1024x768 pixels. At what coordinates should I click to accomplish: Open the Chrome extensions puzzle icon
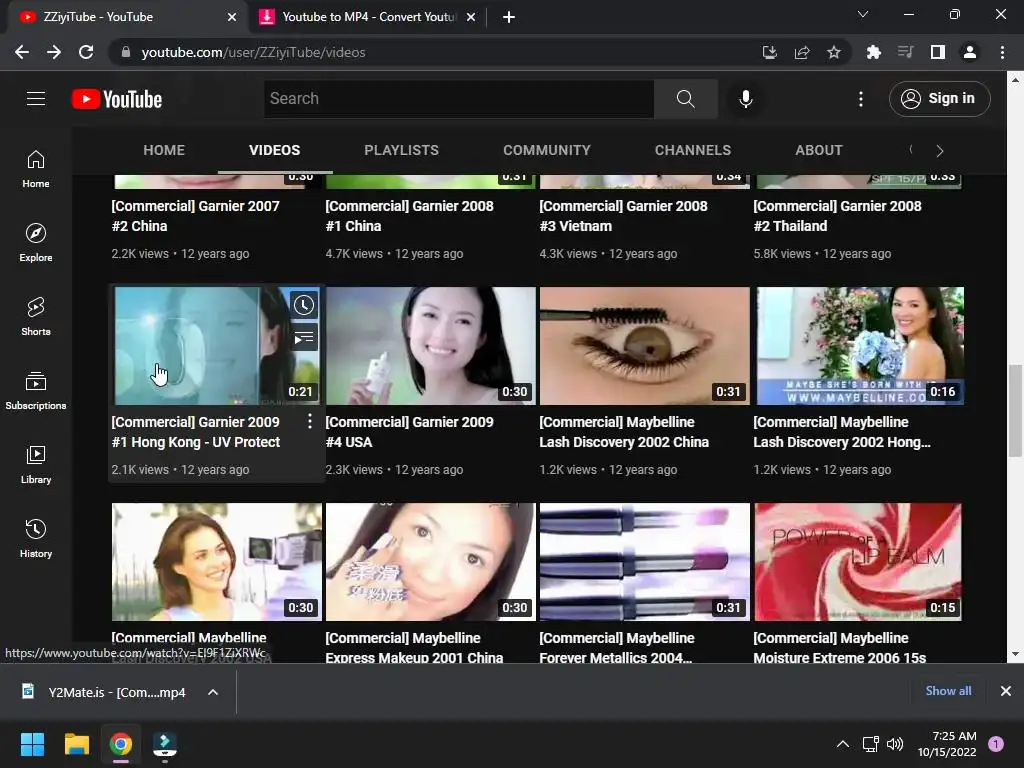coord(873,52)
